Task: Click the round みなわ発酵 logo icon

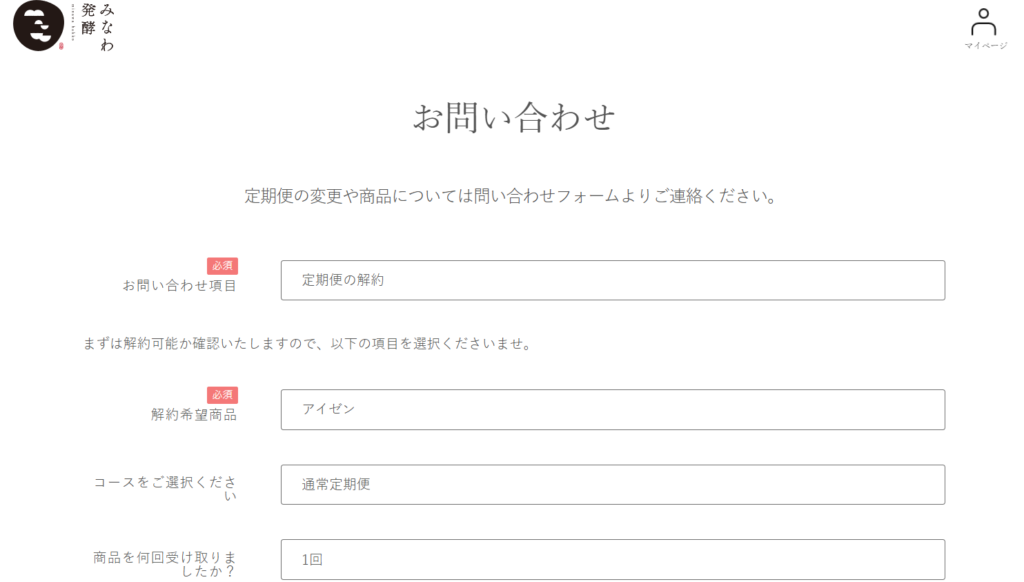Action: tap(39, 25)
